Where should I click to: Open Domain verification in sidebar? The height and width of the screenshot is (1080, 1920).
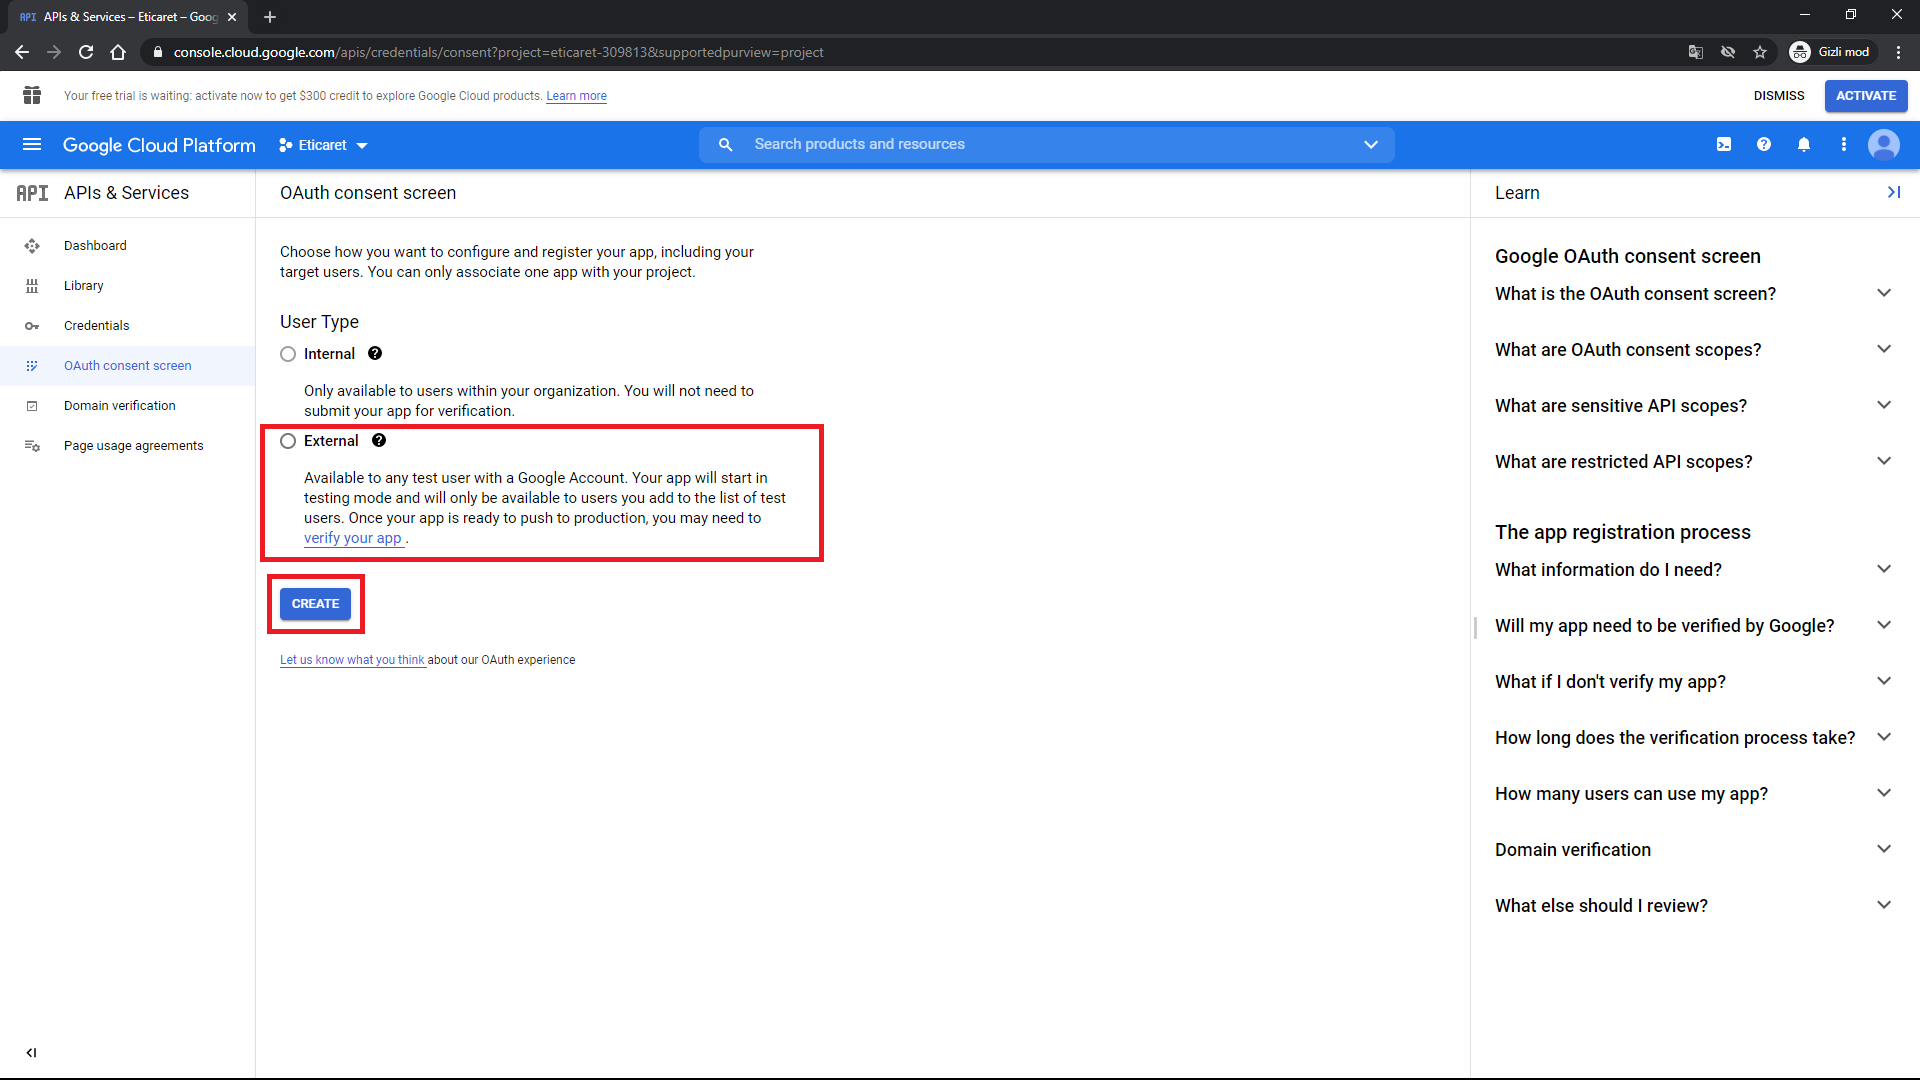tap(127, 406)
